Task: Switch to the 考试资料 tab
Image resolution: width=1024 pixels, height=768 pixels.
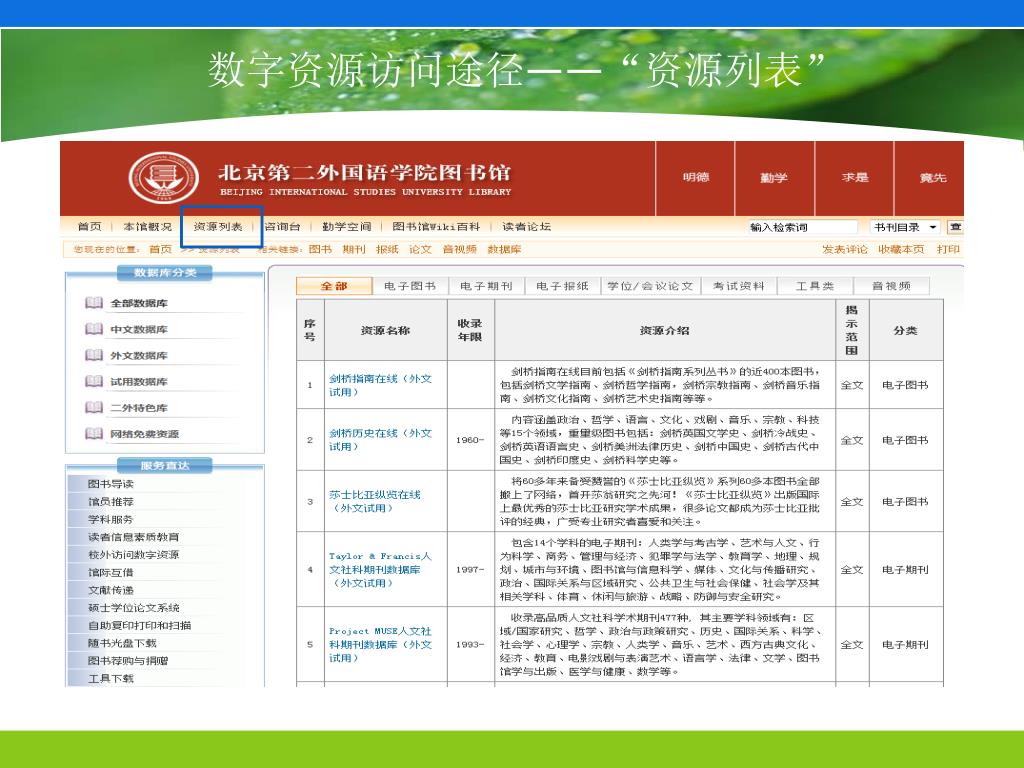Action: point(739,286)
